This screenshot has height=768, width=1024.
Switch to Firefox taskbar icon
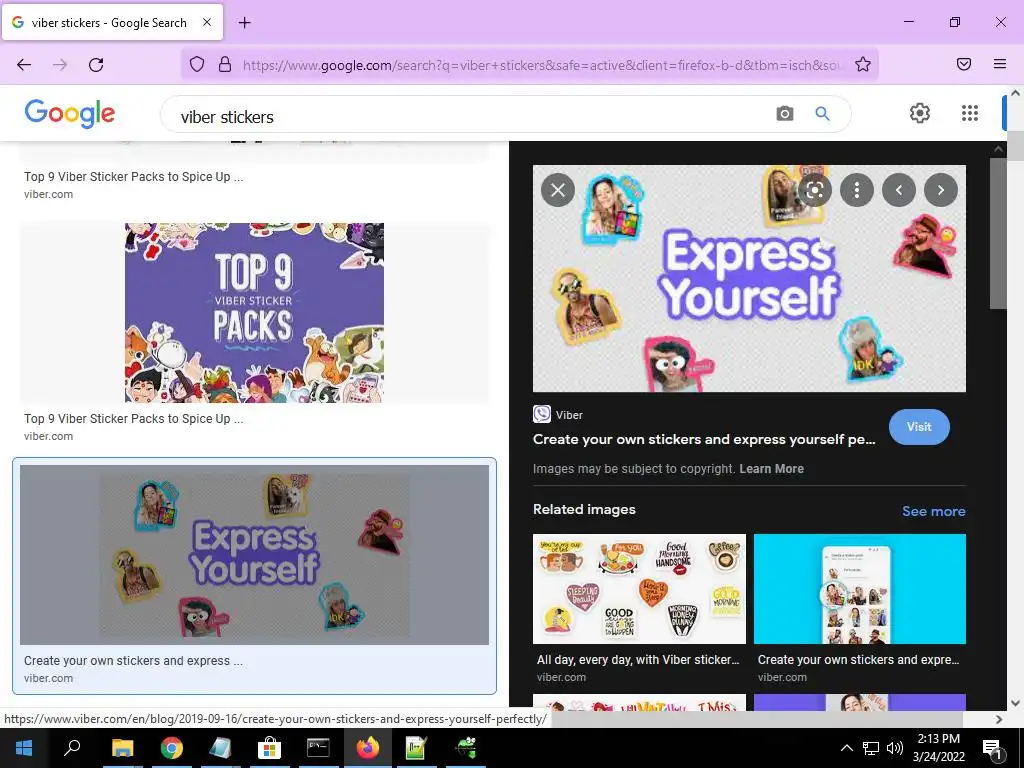pos(367,748)
